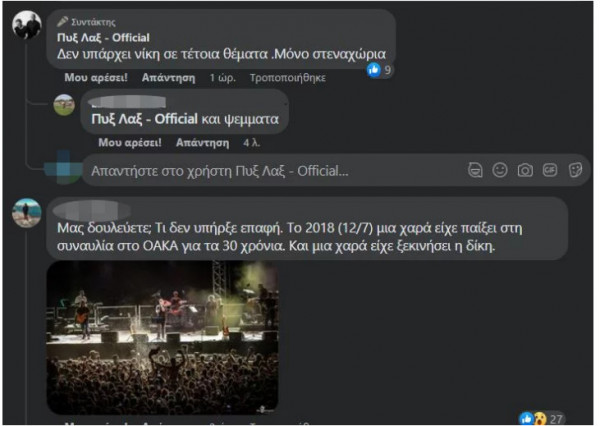
Task: Open the sticker picker icon
Action: (575, 170)
